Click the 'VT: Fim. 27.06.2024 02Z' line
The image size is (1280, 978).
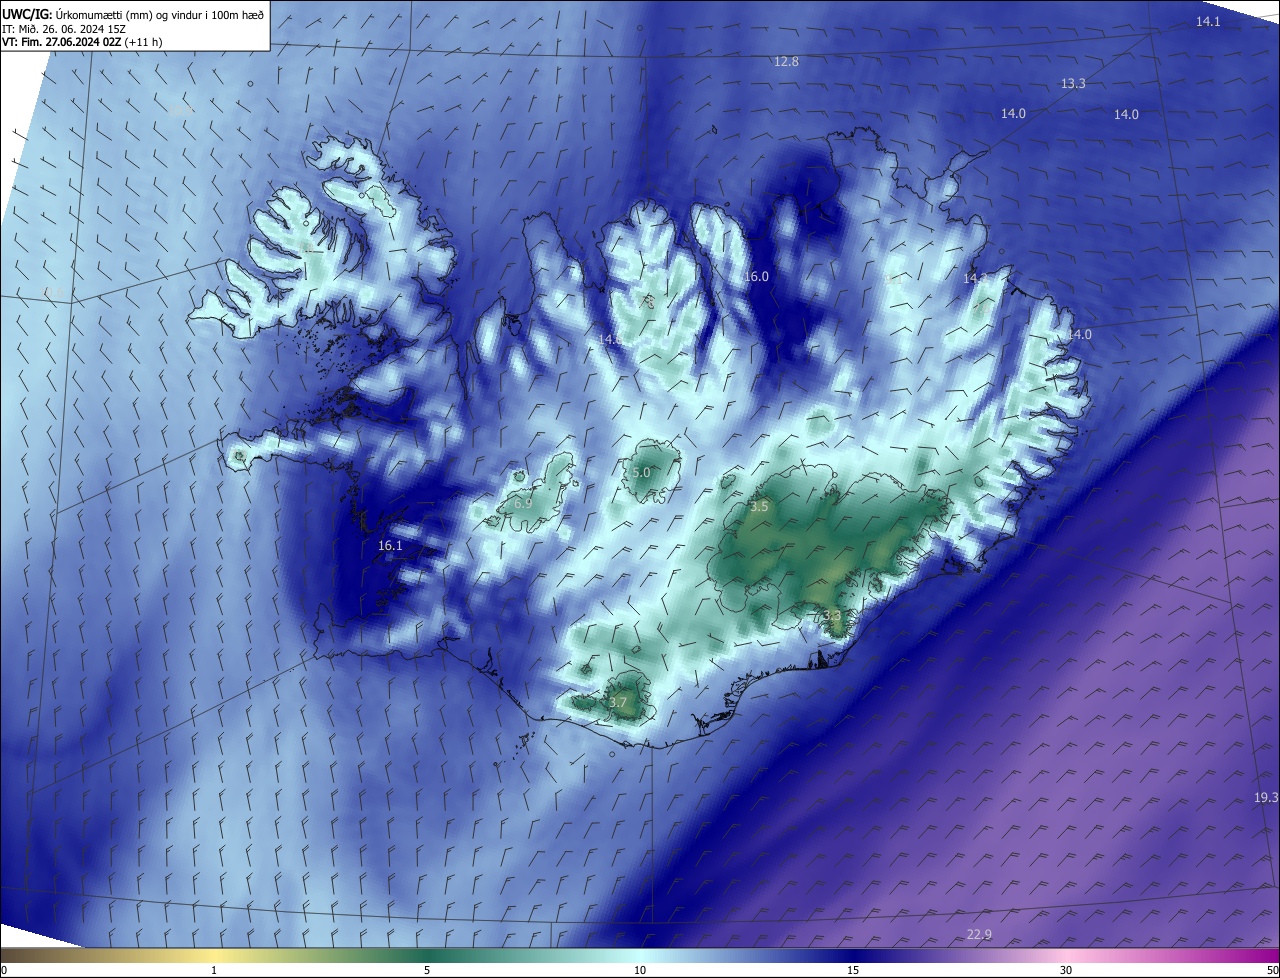click(x=82, y=42)
